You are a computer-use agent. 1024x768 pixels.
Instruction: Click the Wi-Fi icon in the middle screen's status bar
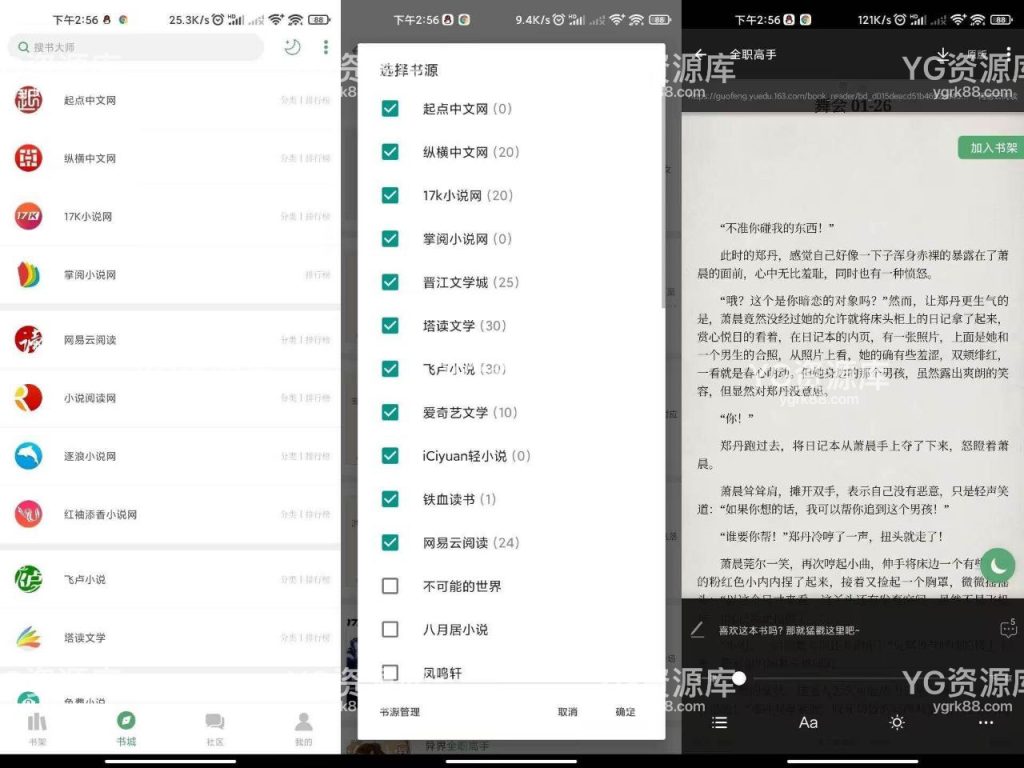tap(636, 20)
